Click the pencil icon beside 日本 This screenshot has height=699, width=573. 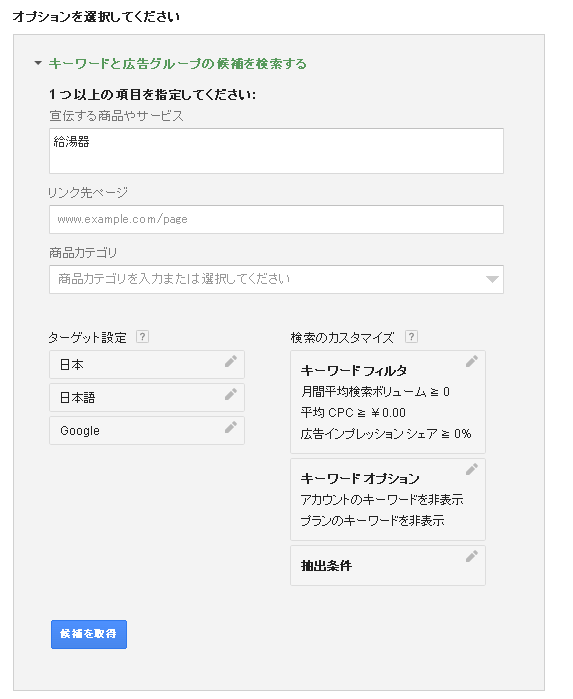(x=231, y=361)
